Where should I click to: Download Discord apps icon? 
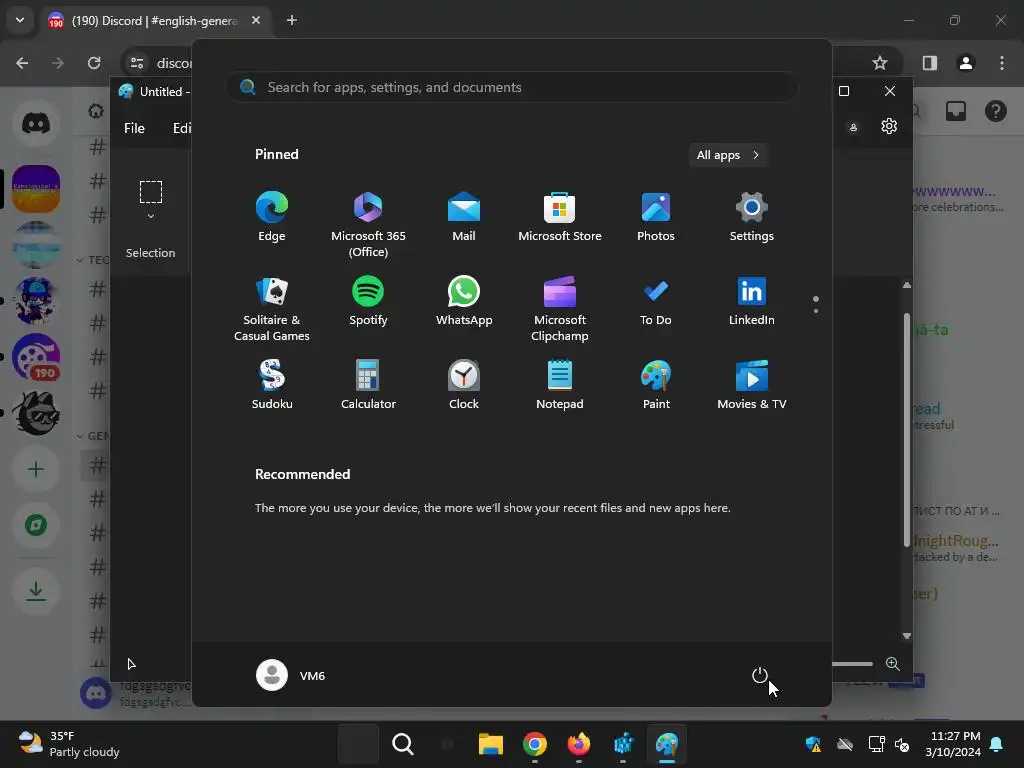tap(36, 591)
